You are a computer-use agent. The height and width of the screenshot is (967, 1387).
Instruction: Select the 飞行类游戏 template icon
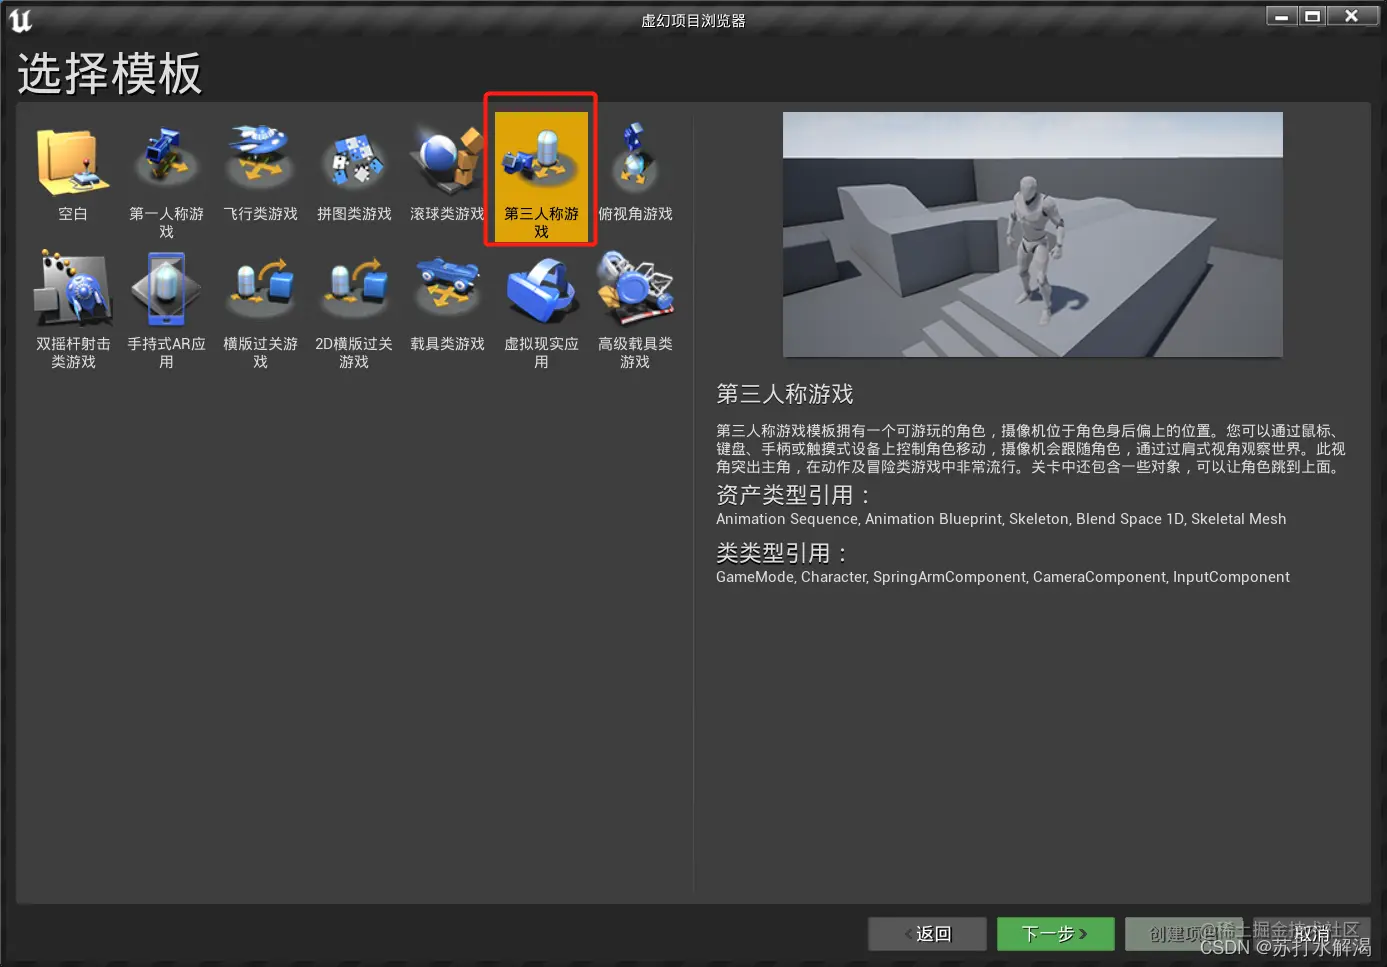(260, 160)
